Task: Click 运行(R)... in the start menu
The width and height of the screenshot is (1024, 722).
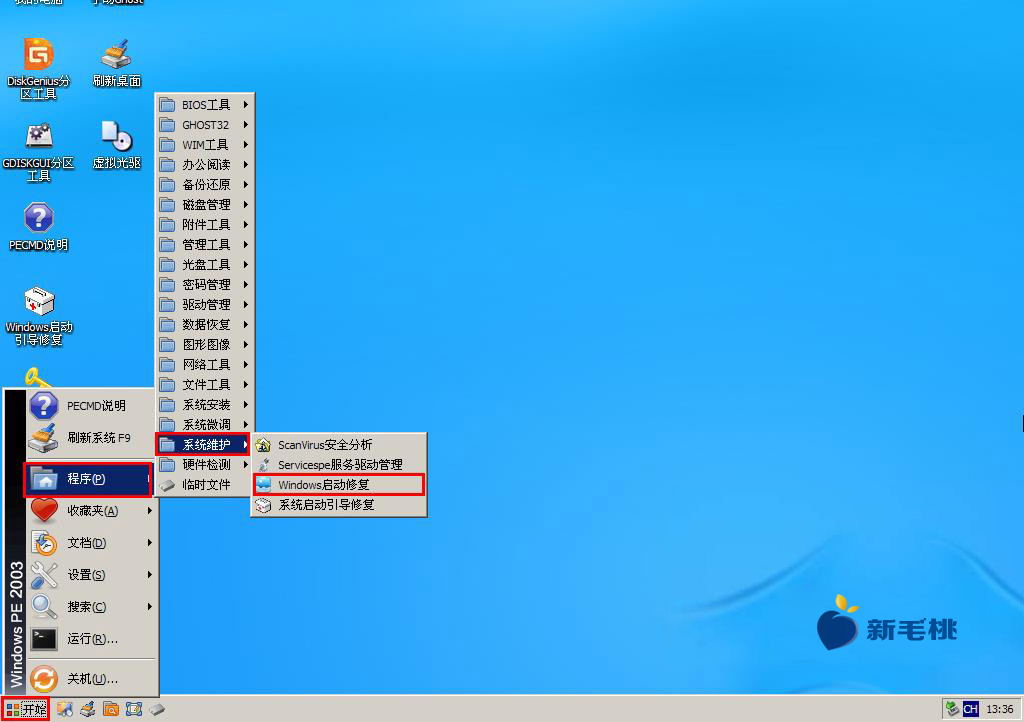Action: click(x=91, y=638)
